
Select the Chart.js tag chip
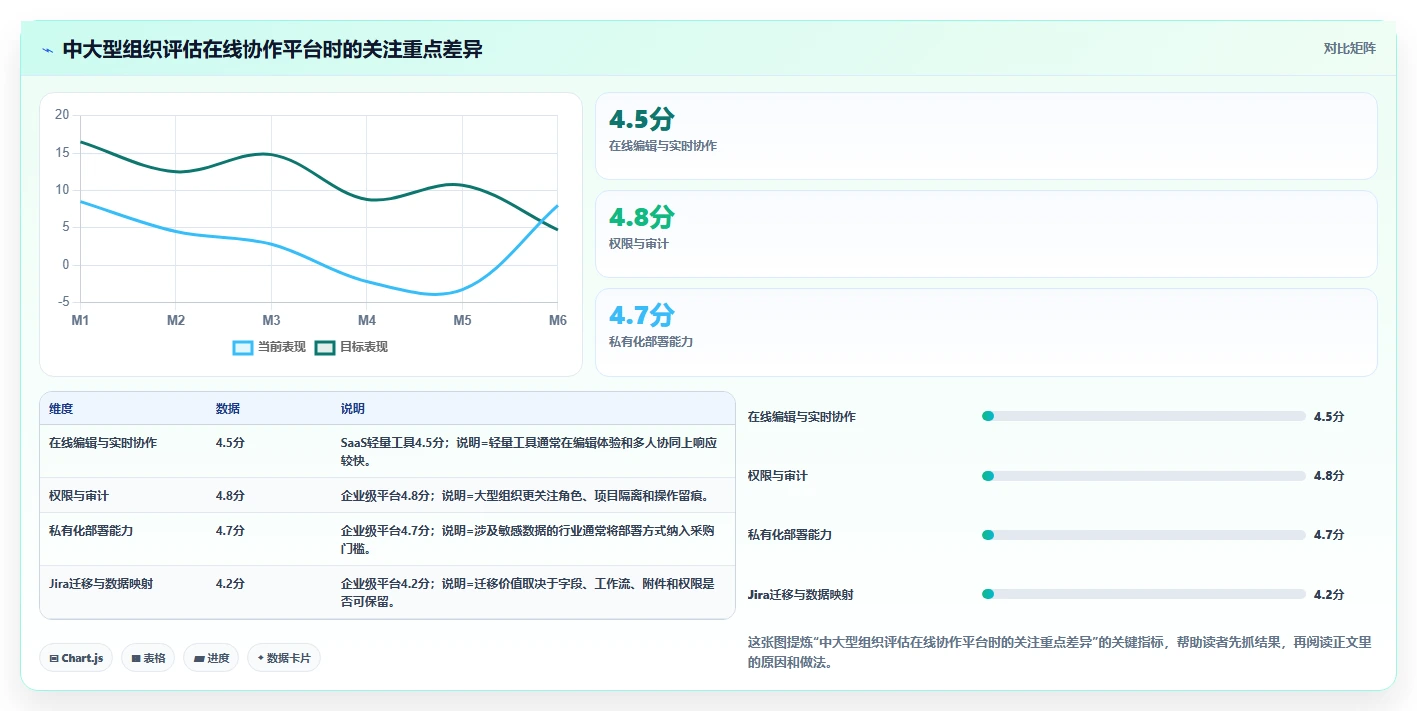click(x=77, y=658)
